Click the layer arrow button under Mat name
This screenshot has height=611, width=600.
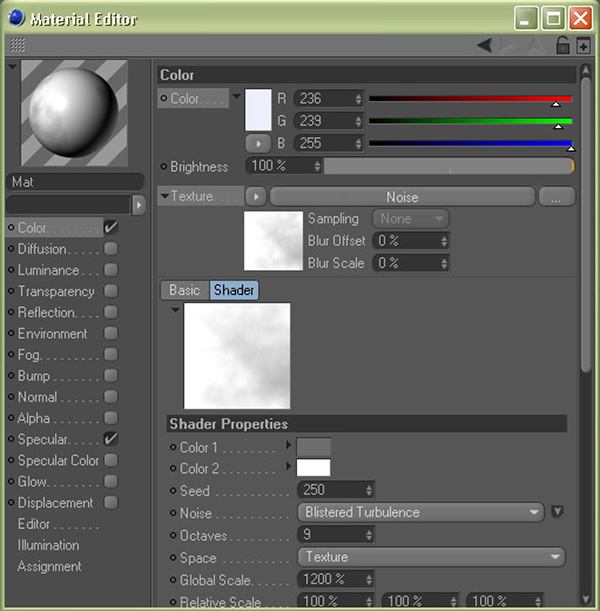point(139,204)
